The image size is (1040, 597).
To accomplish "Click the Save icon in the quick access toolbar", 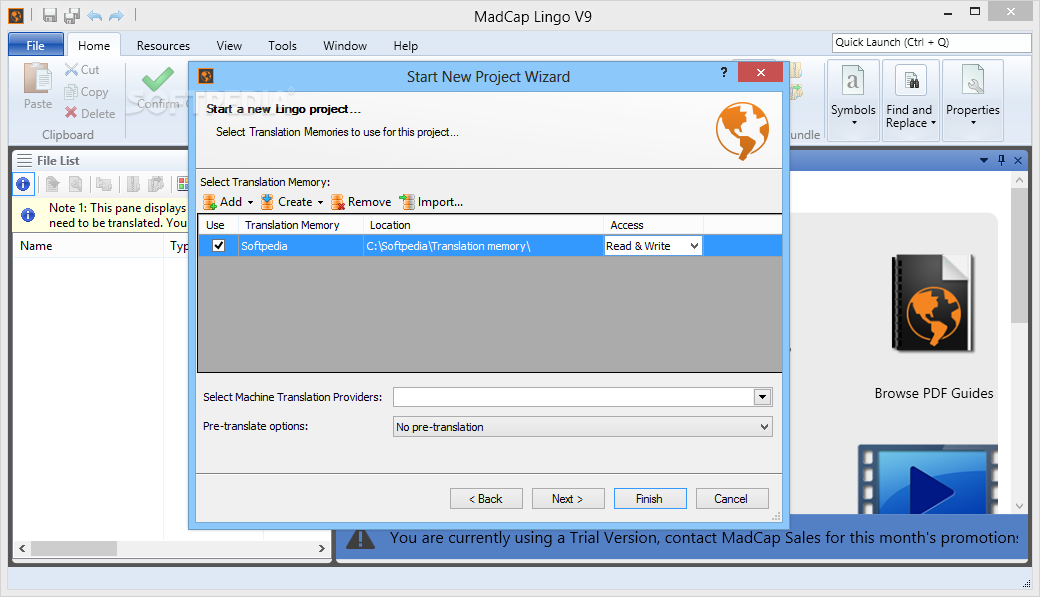I will click(x=50, y=15).
